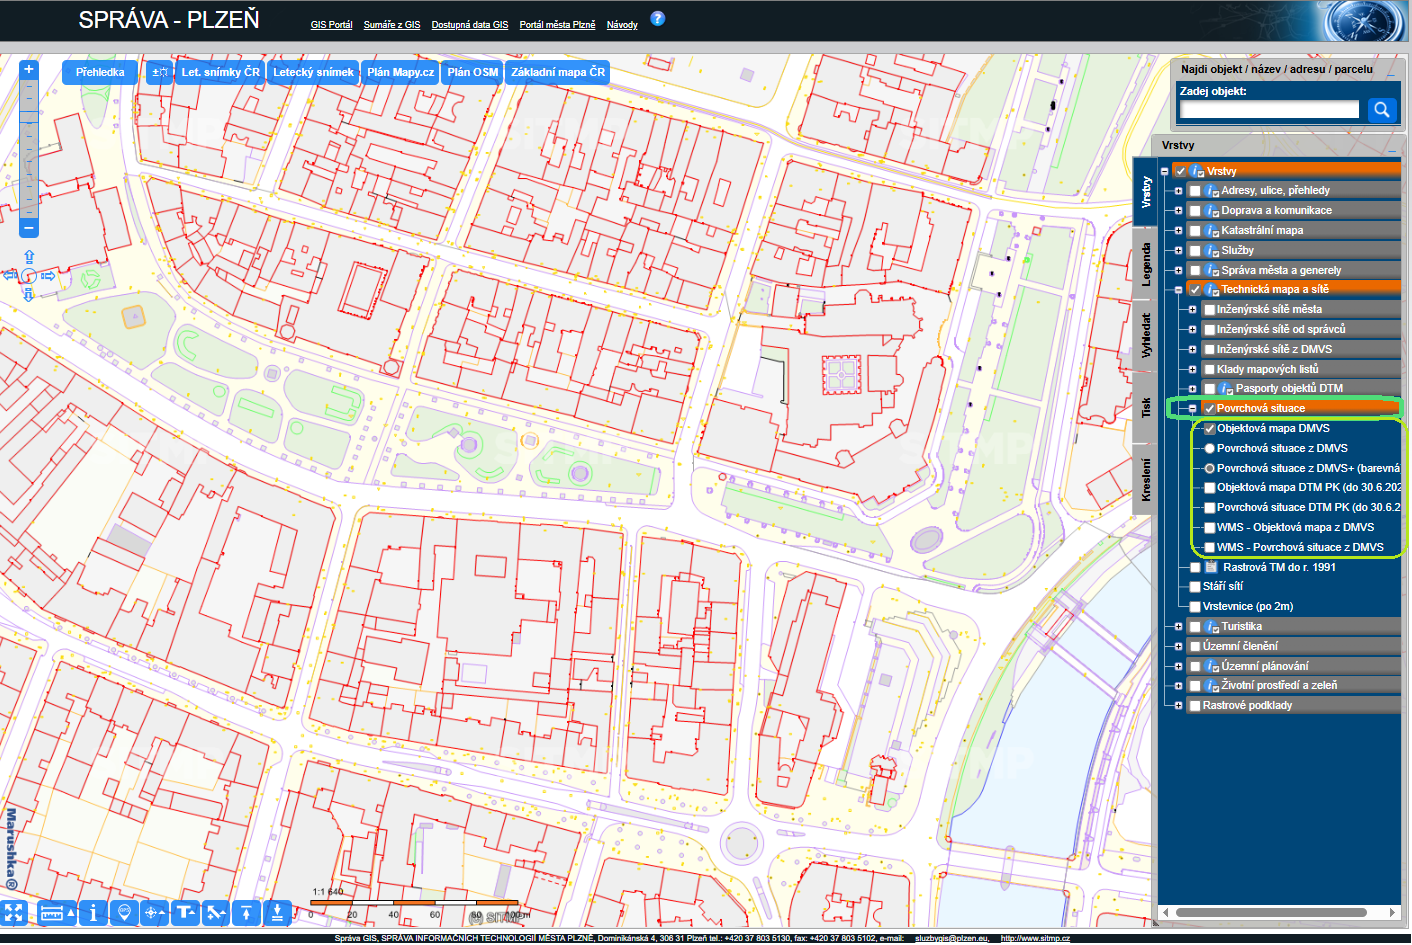1412x945 pixels.
Task: Open sluzbygis@plzen.eu email link in footer
Action: pyautogui.click(x=951, y=938)
